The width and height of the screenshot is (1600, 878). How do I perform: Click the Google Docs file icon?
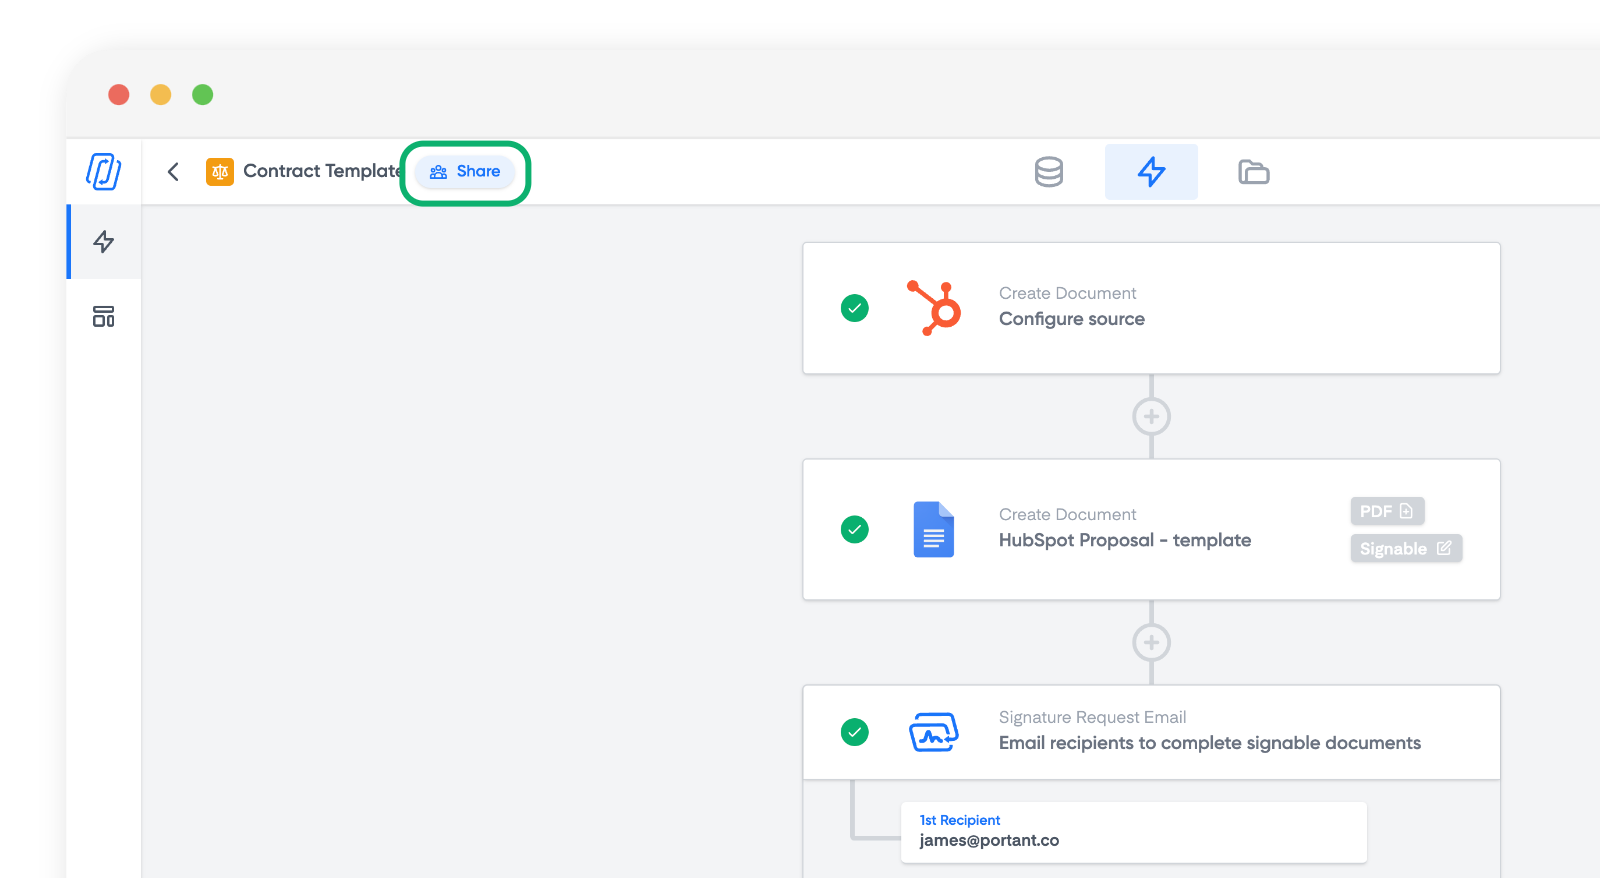coord(933,529)
